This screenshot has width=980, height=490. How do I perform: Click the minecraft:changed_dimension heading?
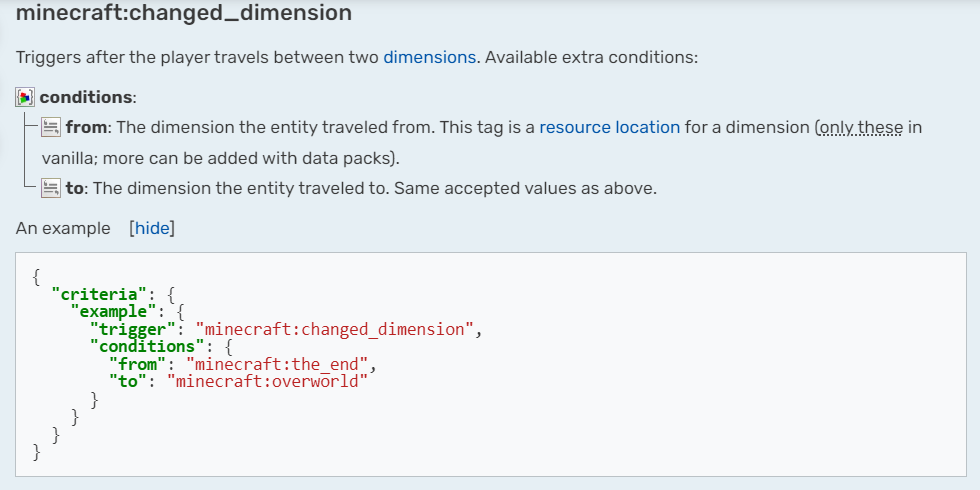184,14
